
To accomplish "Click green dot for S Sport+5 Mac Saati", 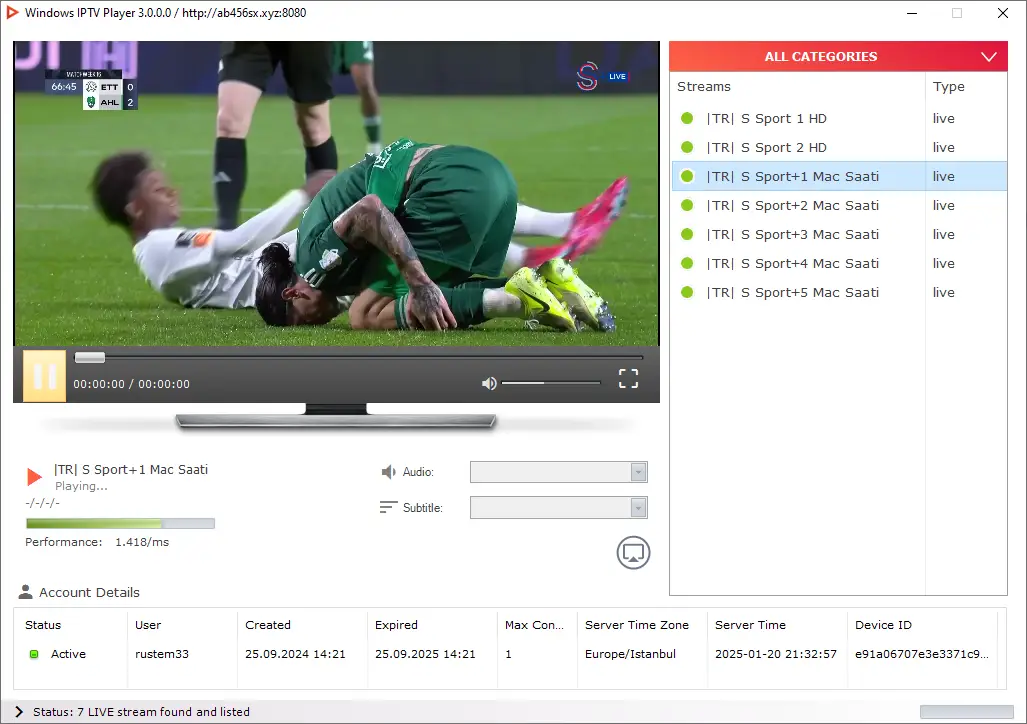I will (687, 292).
